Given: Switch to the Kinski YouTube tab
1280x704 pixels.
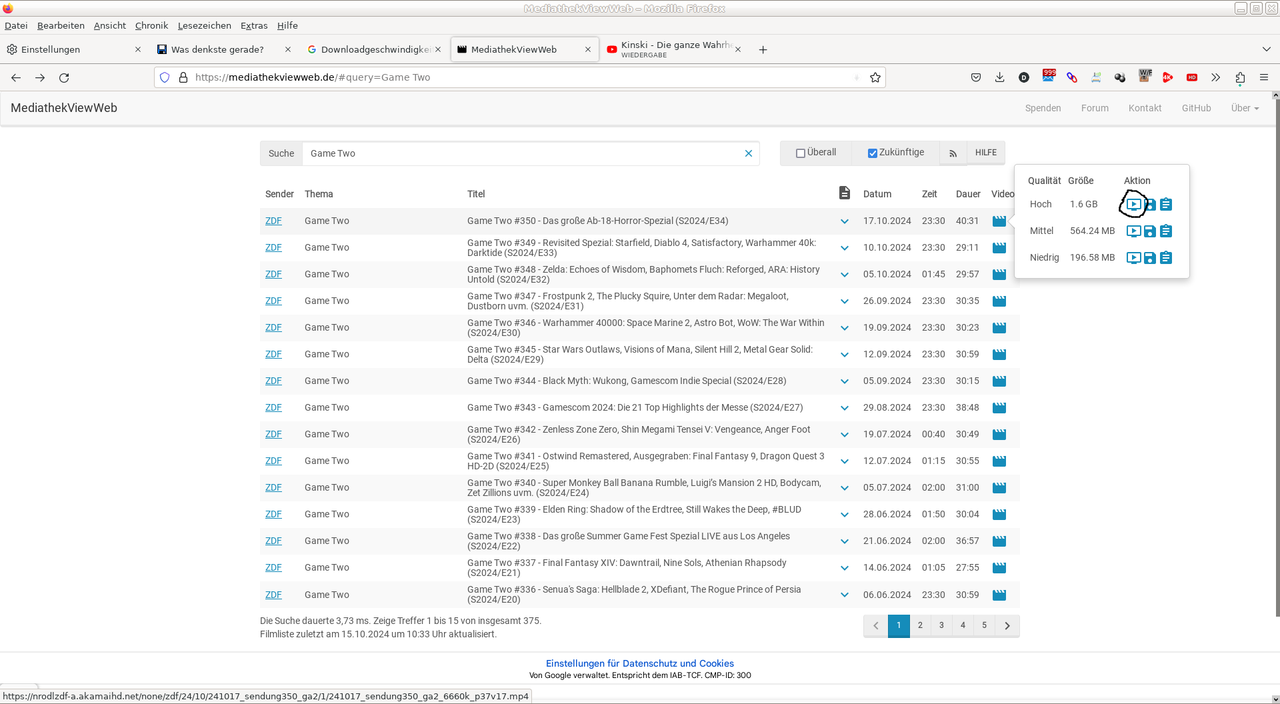Looking at the screenshot, I should point(675,49).
